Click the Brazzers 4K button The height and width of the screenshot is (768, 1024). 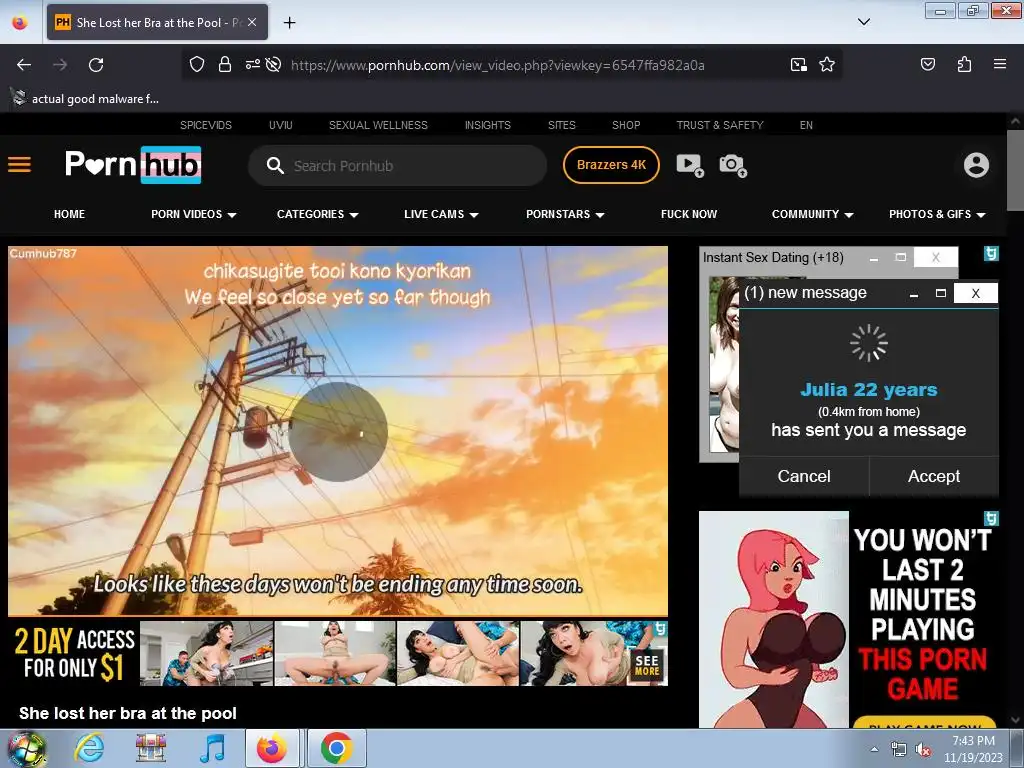coord(611,165)
